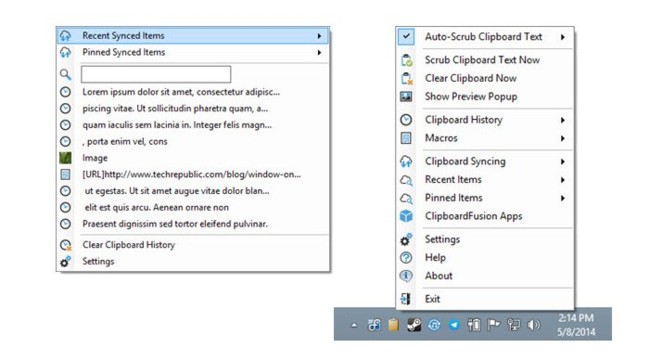Screen dimensions: 650x361
Task: Click gear icon beside Settings in tray menu
Action: 406,239
